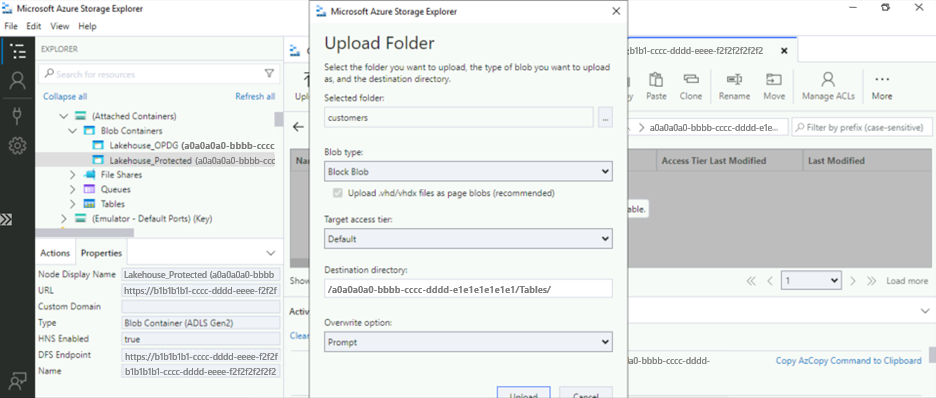Image resolution: width=936 pixels, height=398 pixels.
Task: Click the Refresh all link
Action: coord(255,96)
